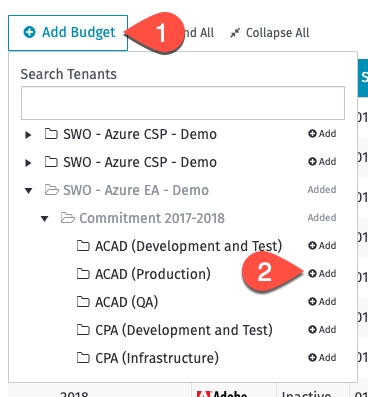Click the Collapse All control
The width and height of the screenshot is (368, 397).
point(270,33)
